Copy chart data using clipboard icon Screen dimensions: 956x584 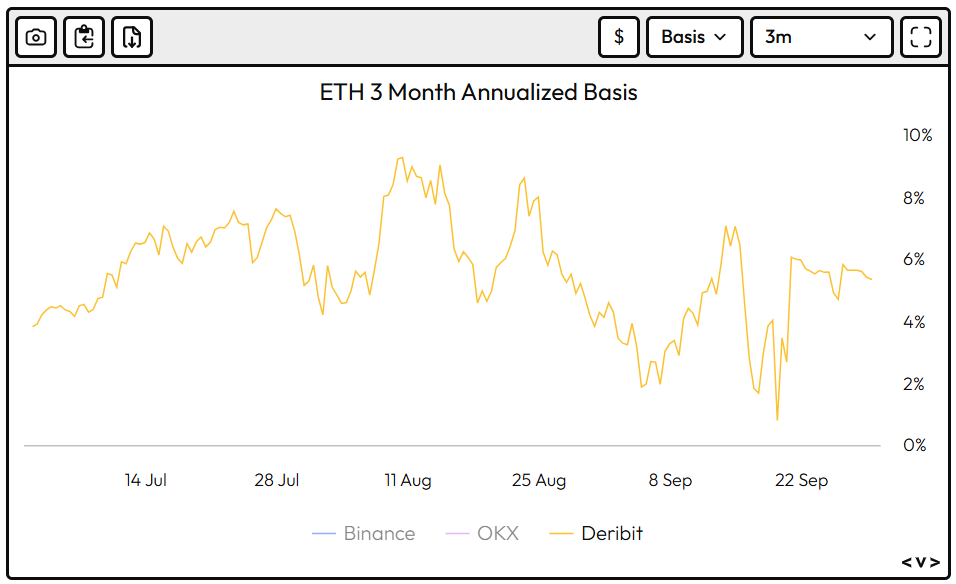[84, 37]
